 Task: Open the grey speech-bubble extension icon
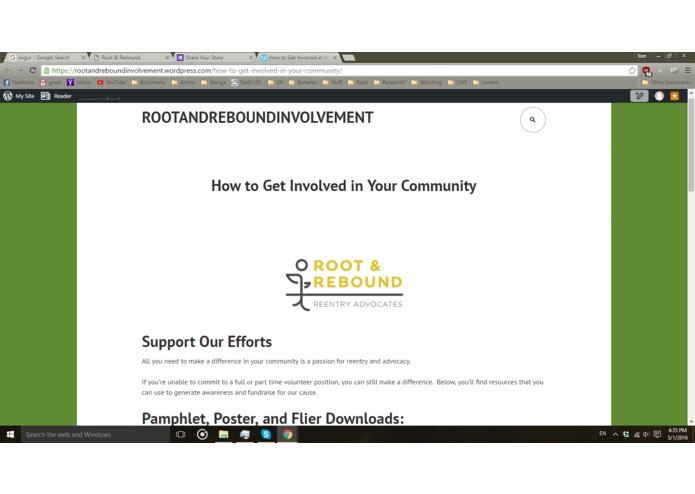pyautogui.click(x=674, y=70)
